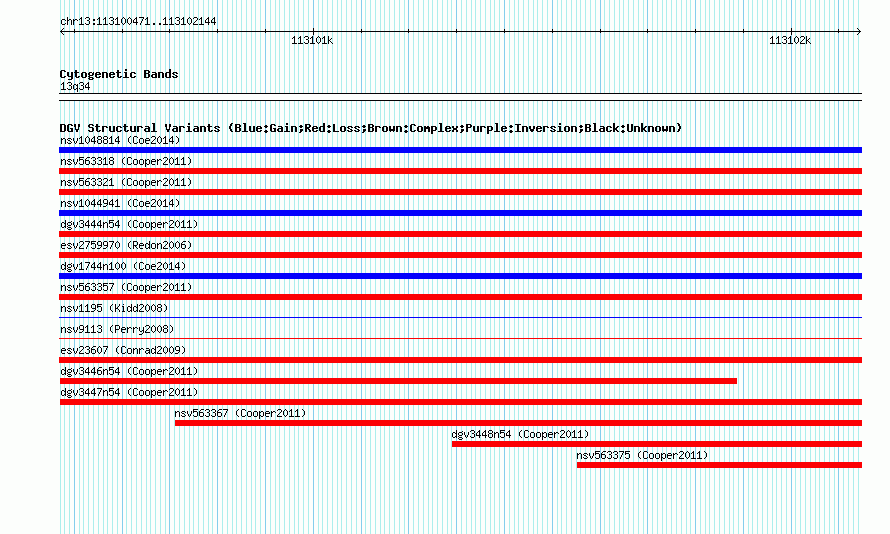The width and height of the screenshot is (890, 534).
Task: Click the dgv3448n54 (Cooper2011) label
Action: click(x=520, y=434)
